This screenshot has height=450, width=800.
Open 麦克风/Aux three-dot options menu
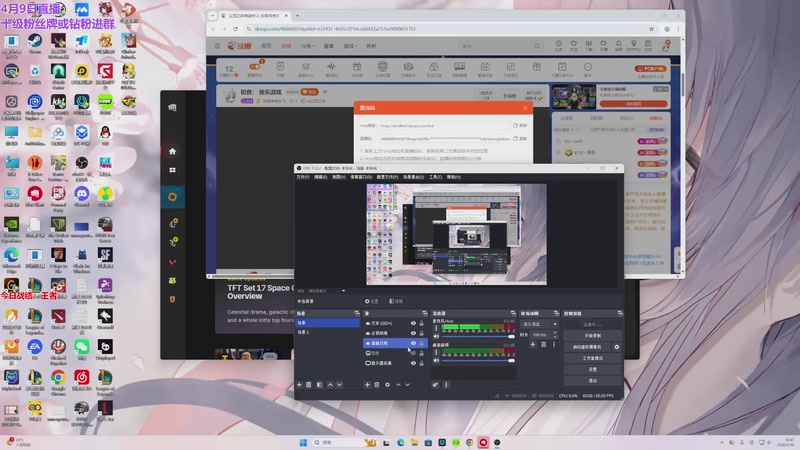[436, 328]
